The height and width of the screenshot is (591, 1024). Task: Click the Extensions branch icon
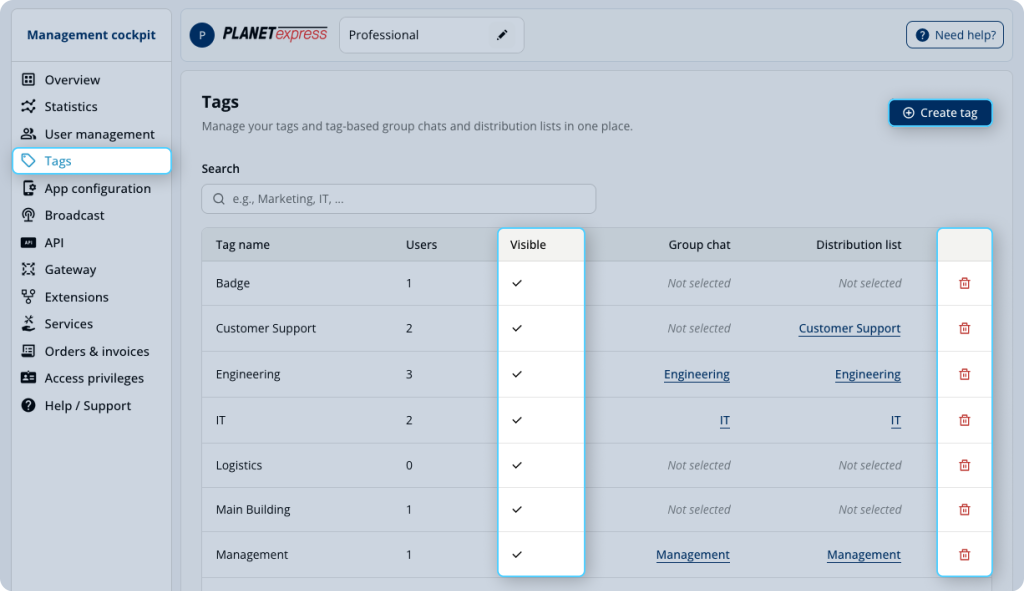28,296
